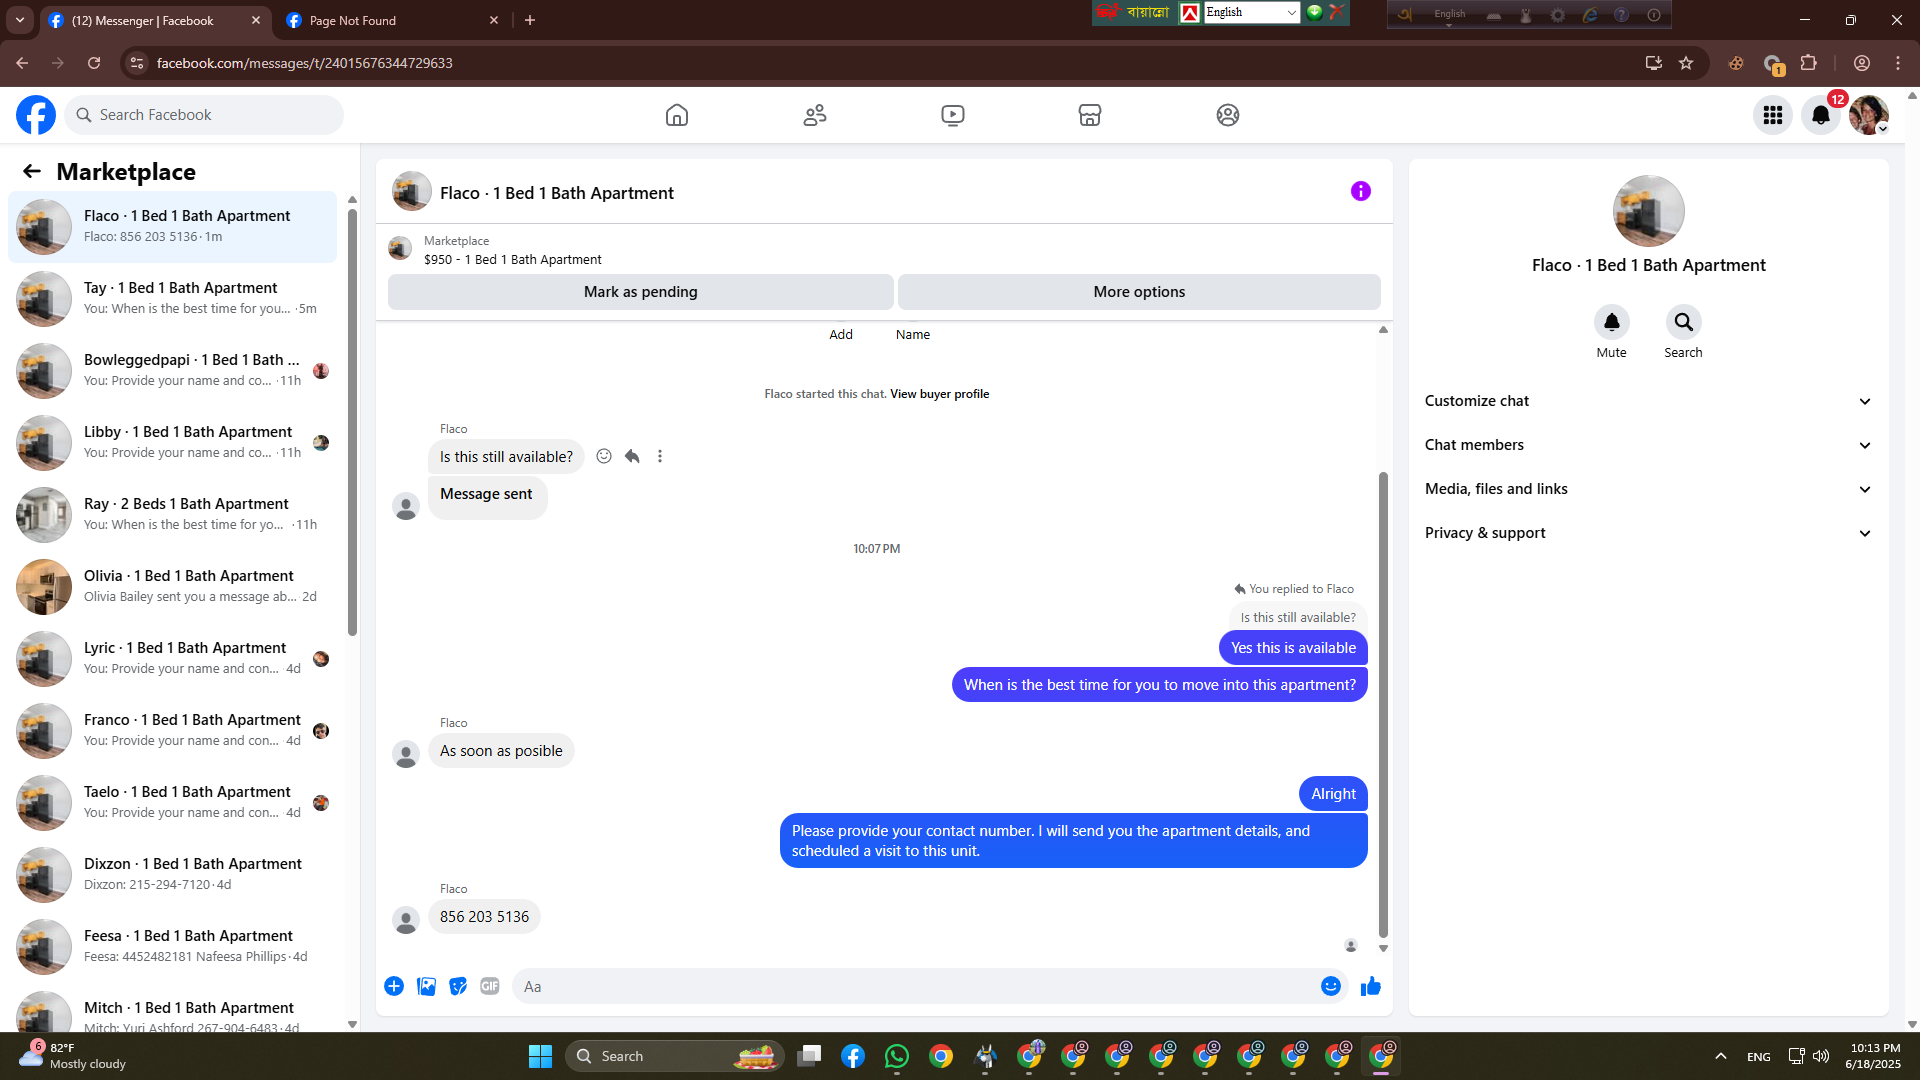Expand the Privacy & support section
Screen dimensions: 1920x1080
1648,533
